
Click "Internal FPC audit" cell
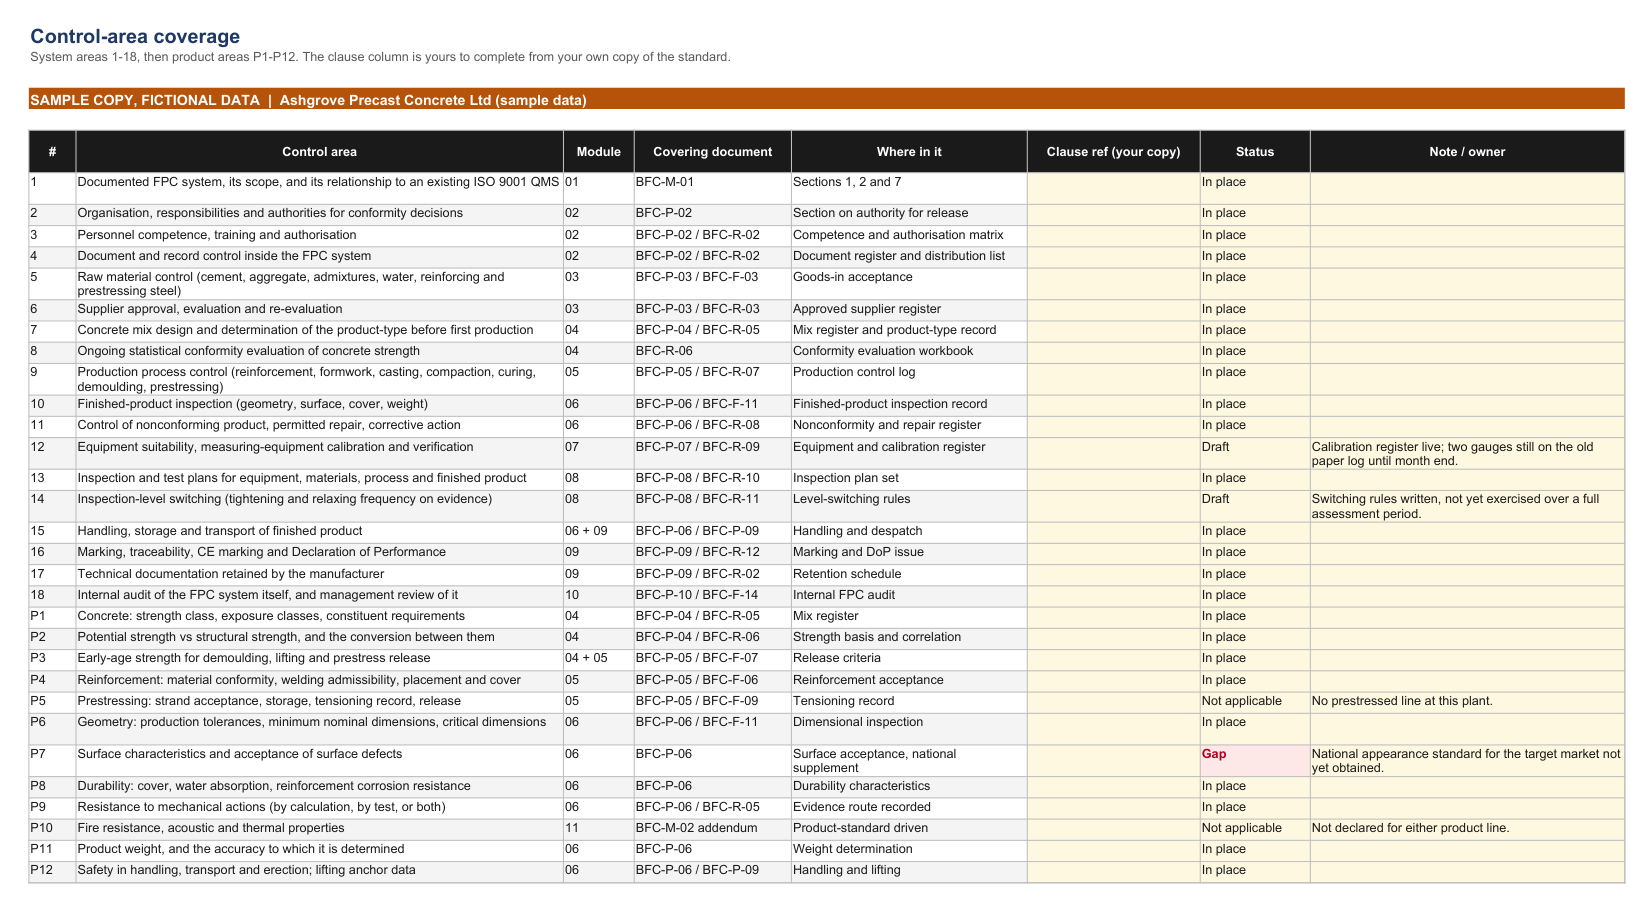909,596
